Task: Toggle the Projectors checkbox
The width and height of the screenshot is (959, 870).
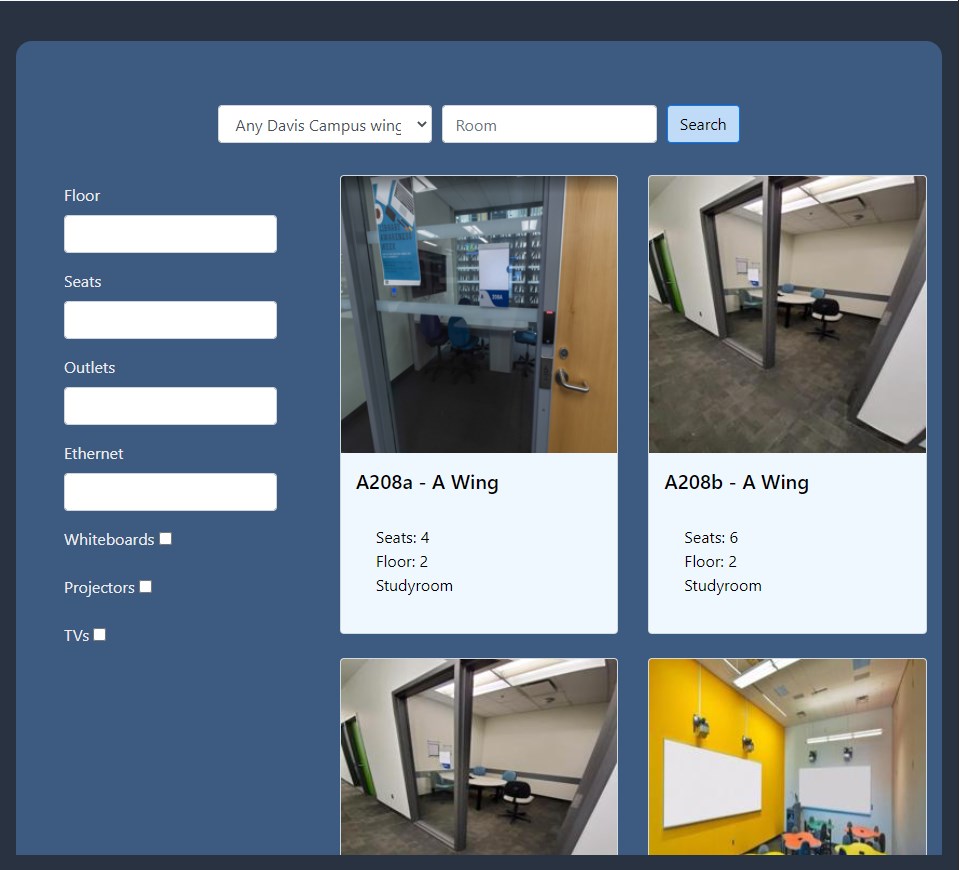Action: [146, 587]
